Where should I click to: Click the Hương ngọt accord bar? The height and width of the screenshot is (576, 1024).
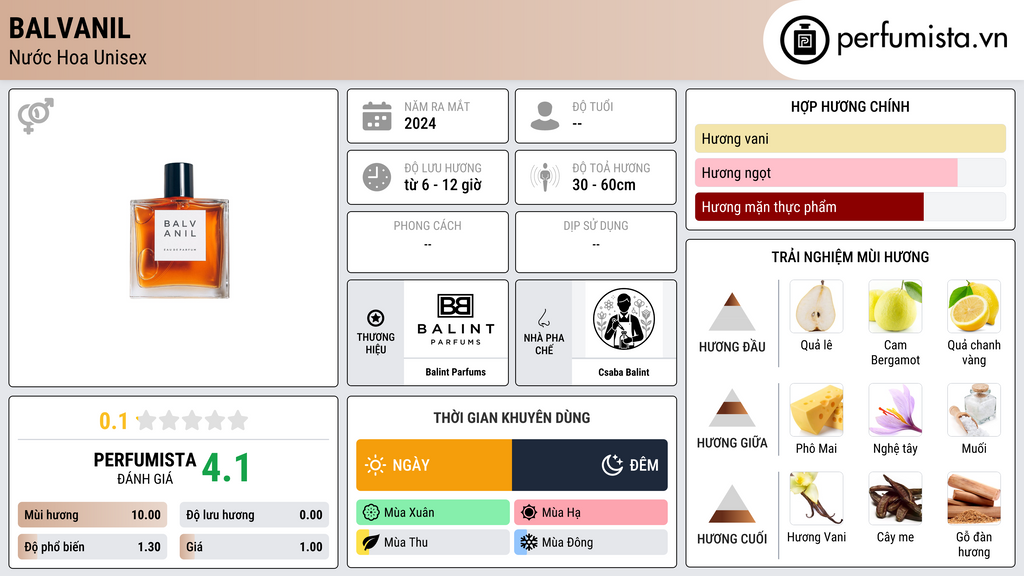[850, 172]
